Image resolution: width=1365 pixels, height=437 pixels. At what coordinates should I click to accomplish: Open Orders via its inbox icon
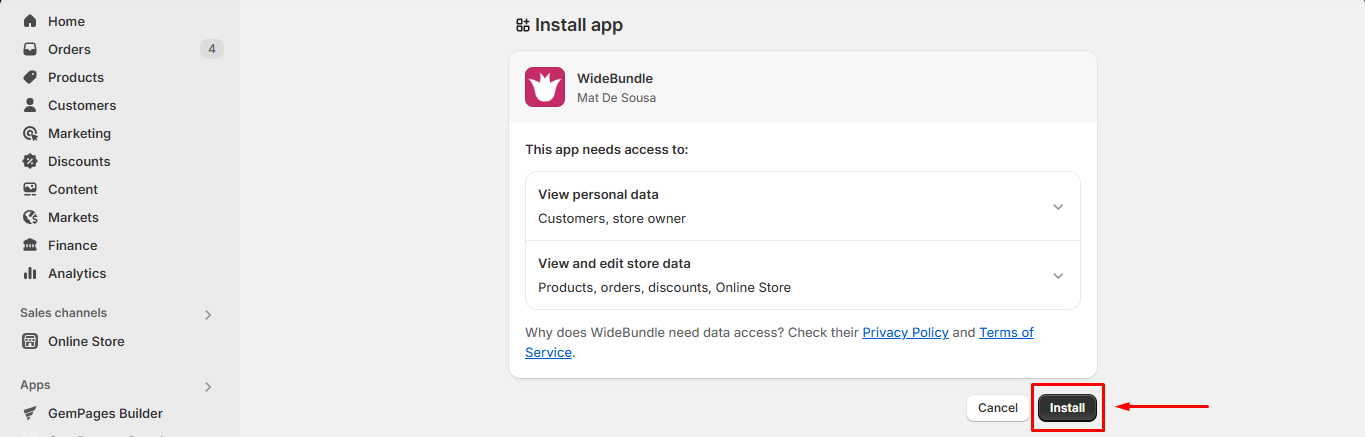coord(30,49)
